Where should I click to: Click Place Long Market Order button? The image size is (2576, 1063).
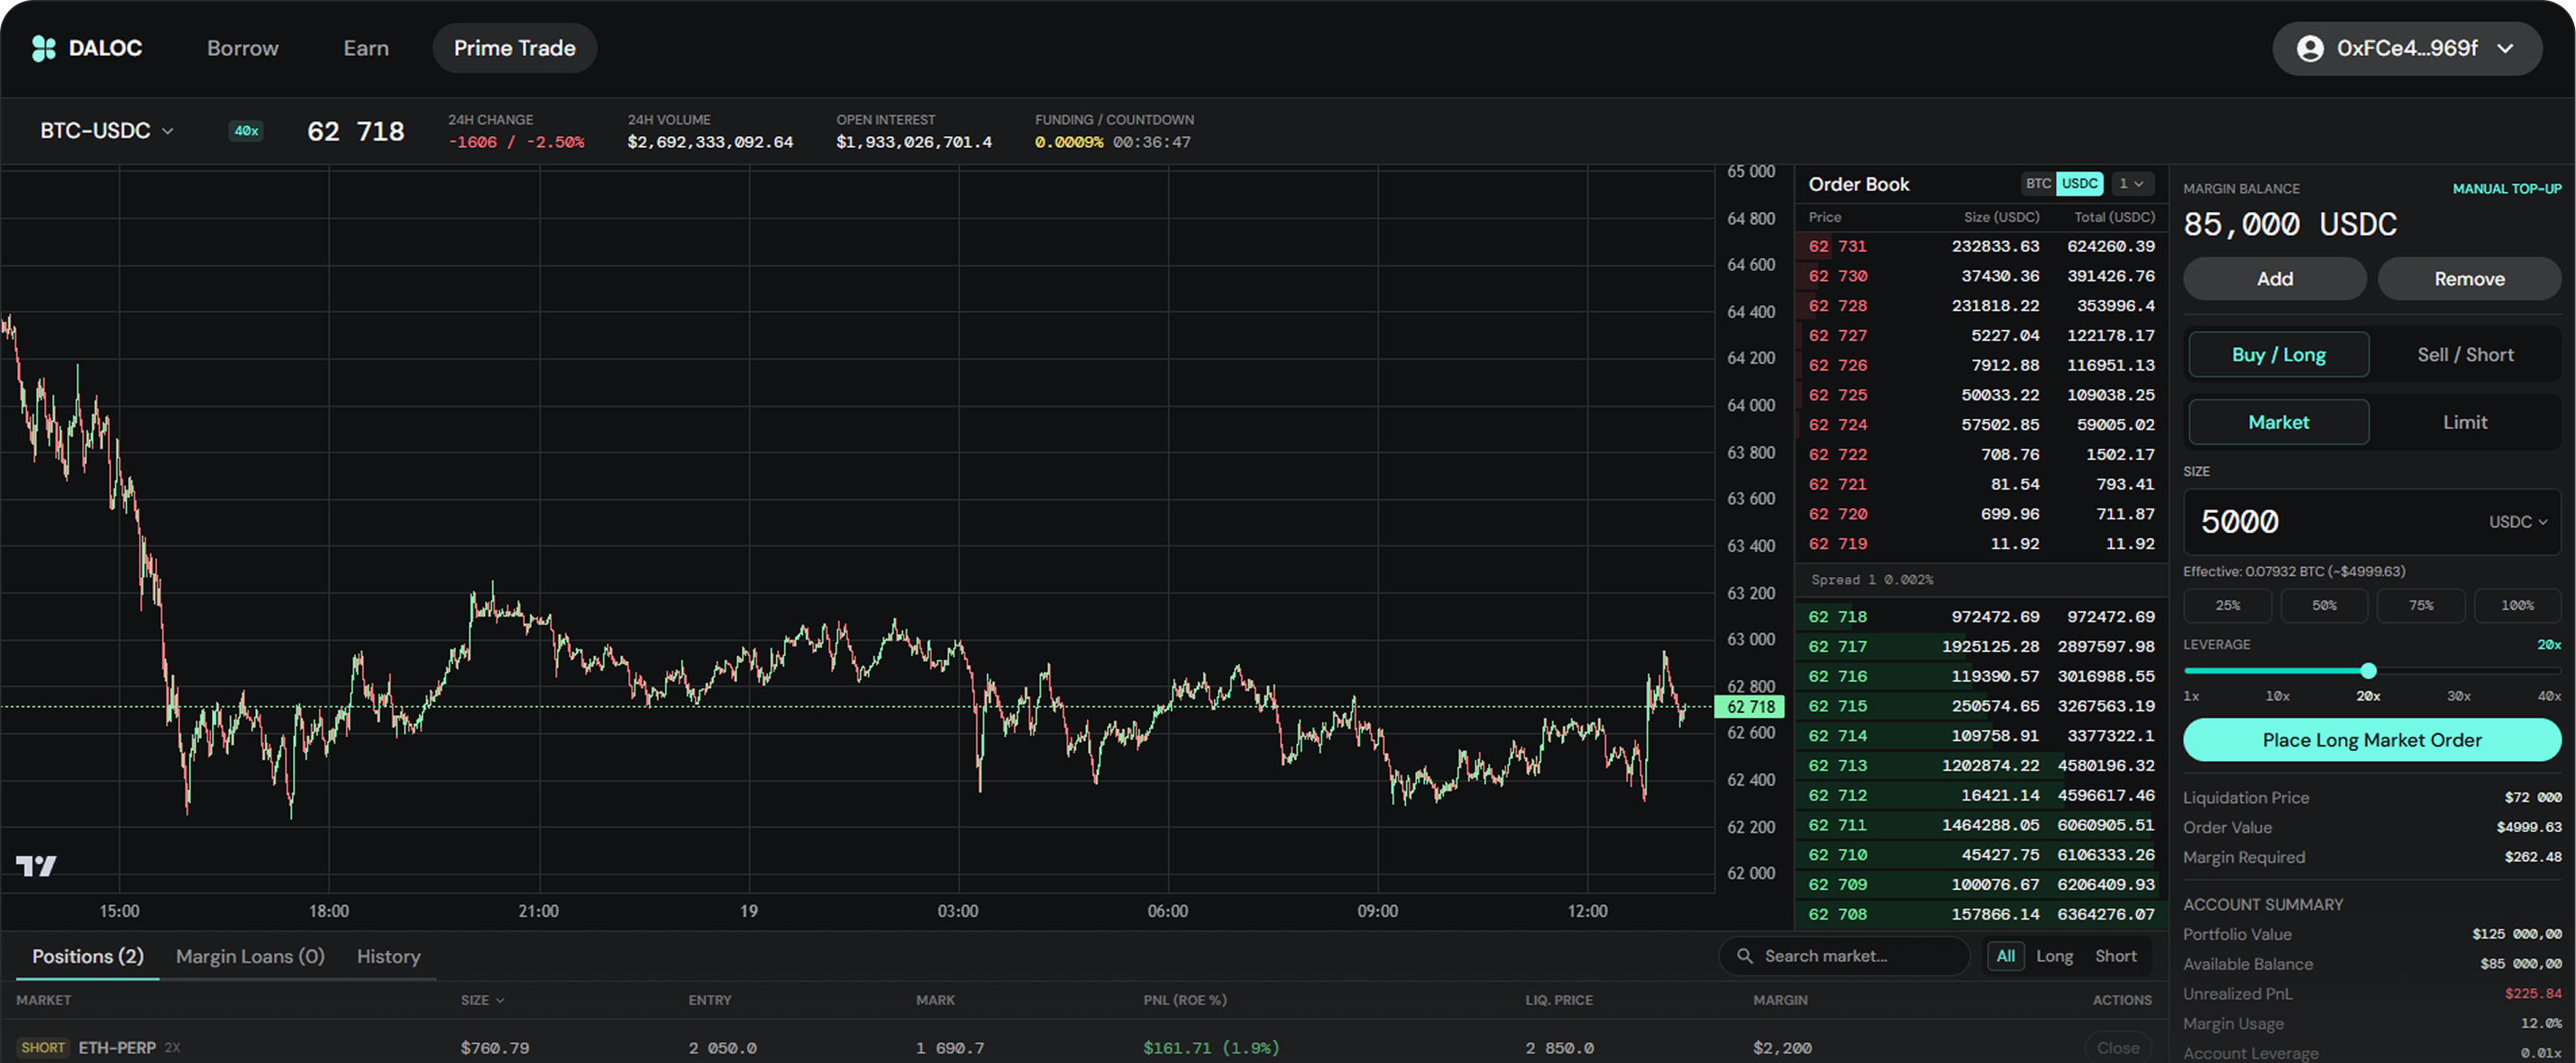(2372, 741)
